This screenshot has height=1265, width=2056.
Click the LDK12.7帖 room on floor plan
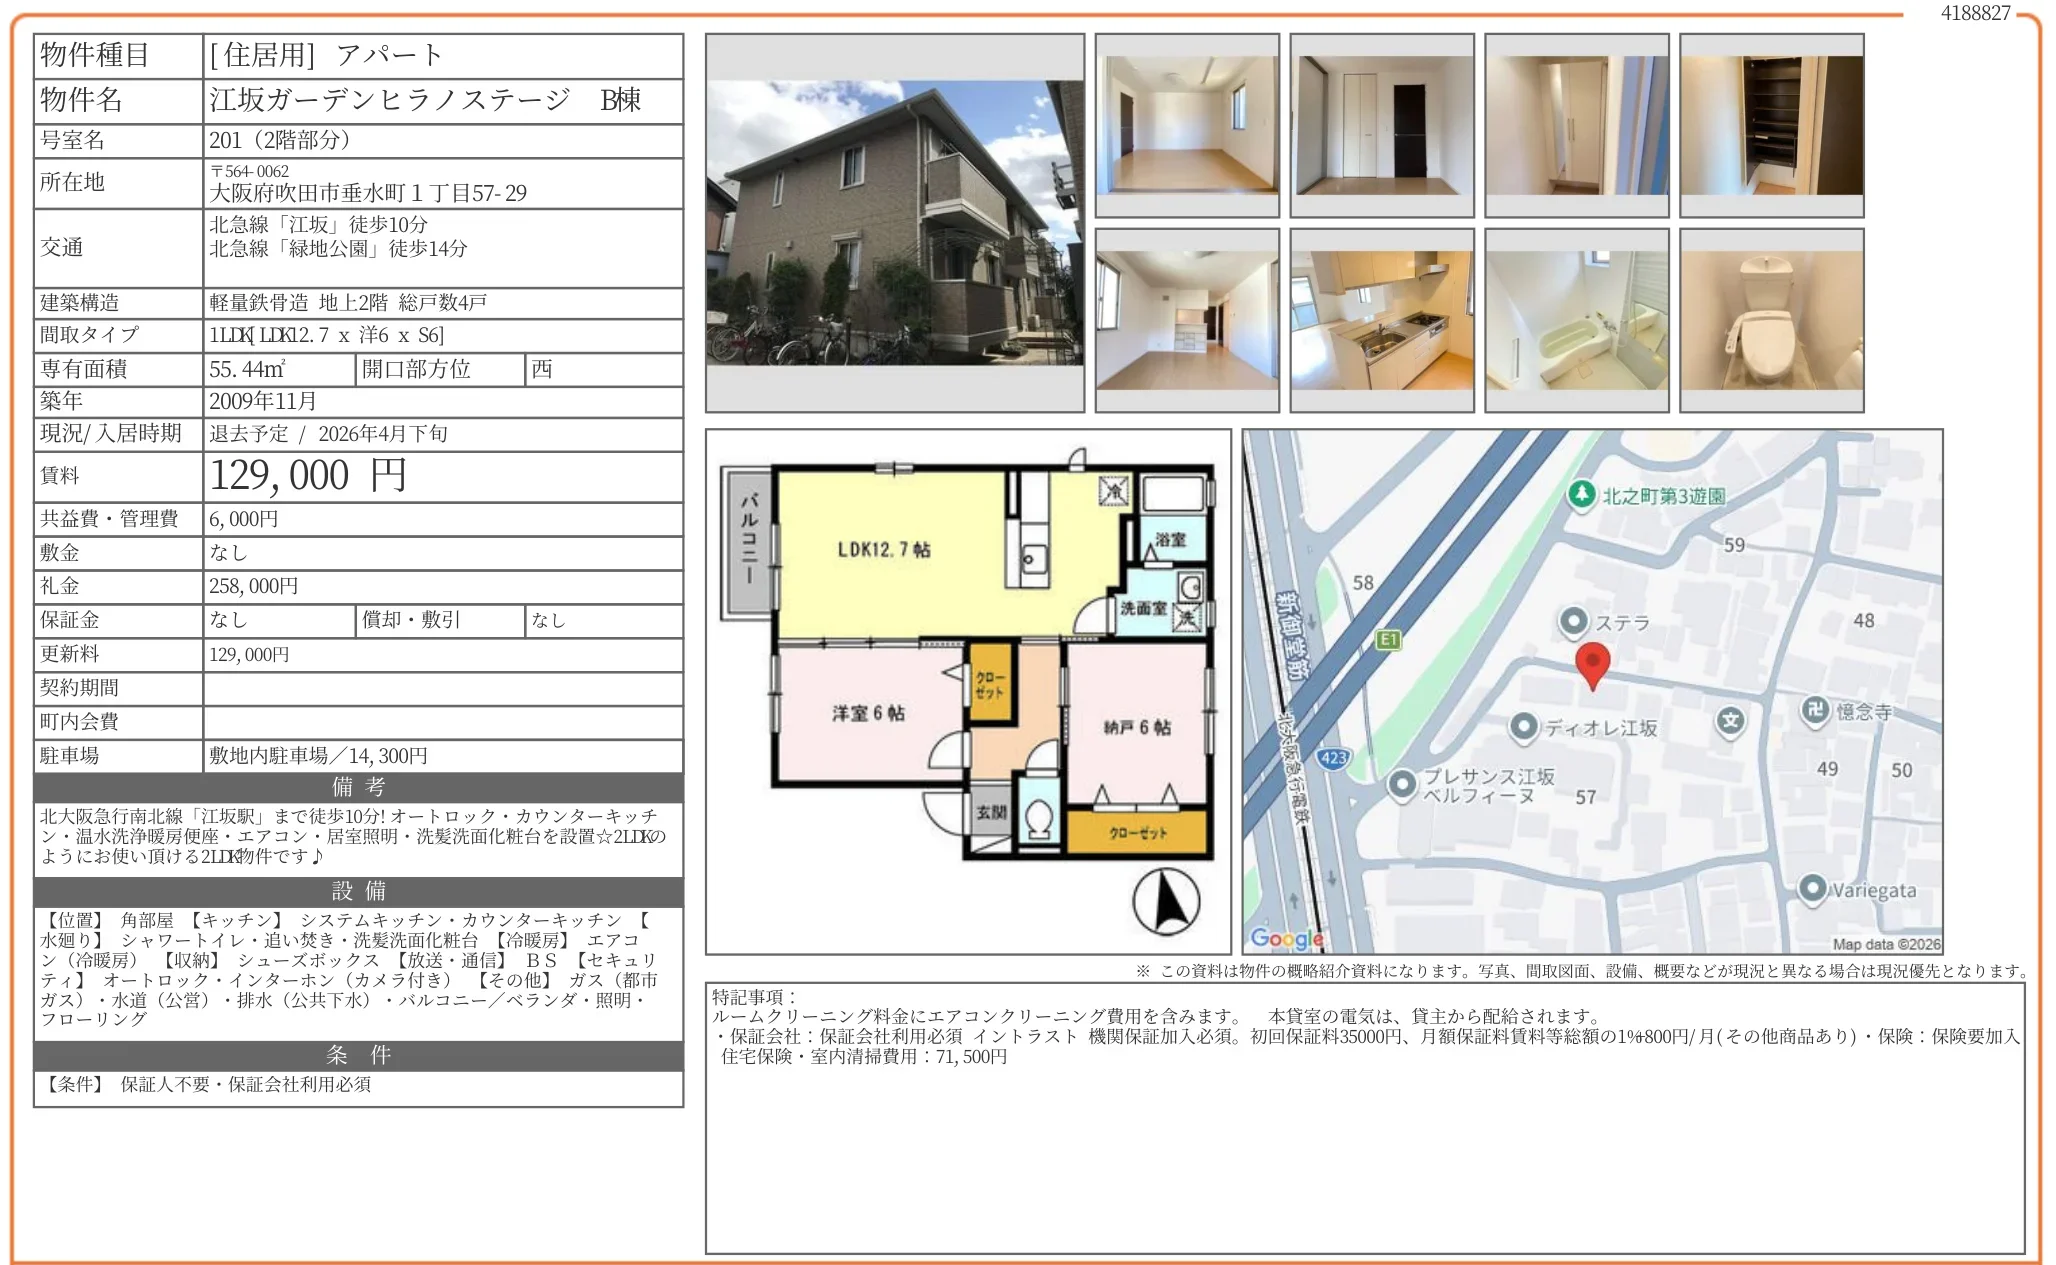(x=884, y=550)
